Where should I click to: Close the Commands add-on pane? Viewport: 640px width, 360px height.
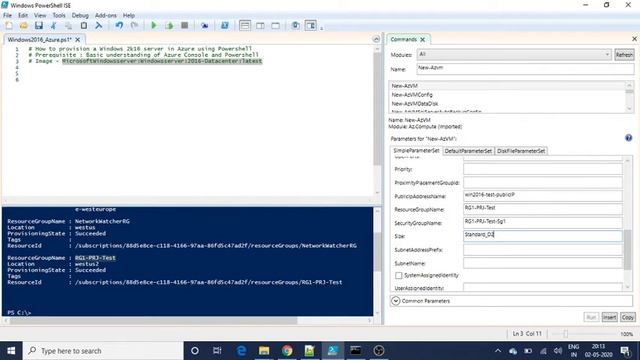(x=634, y=39)
